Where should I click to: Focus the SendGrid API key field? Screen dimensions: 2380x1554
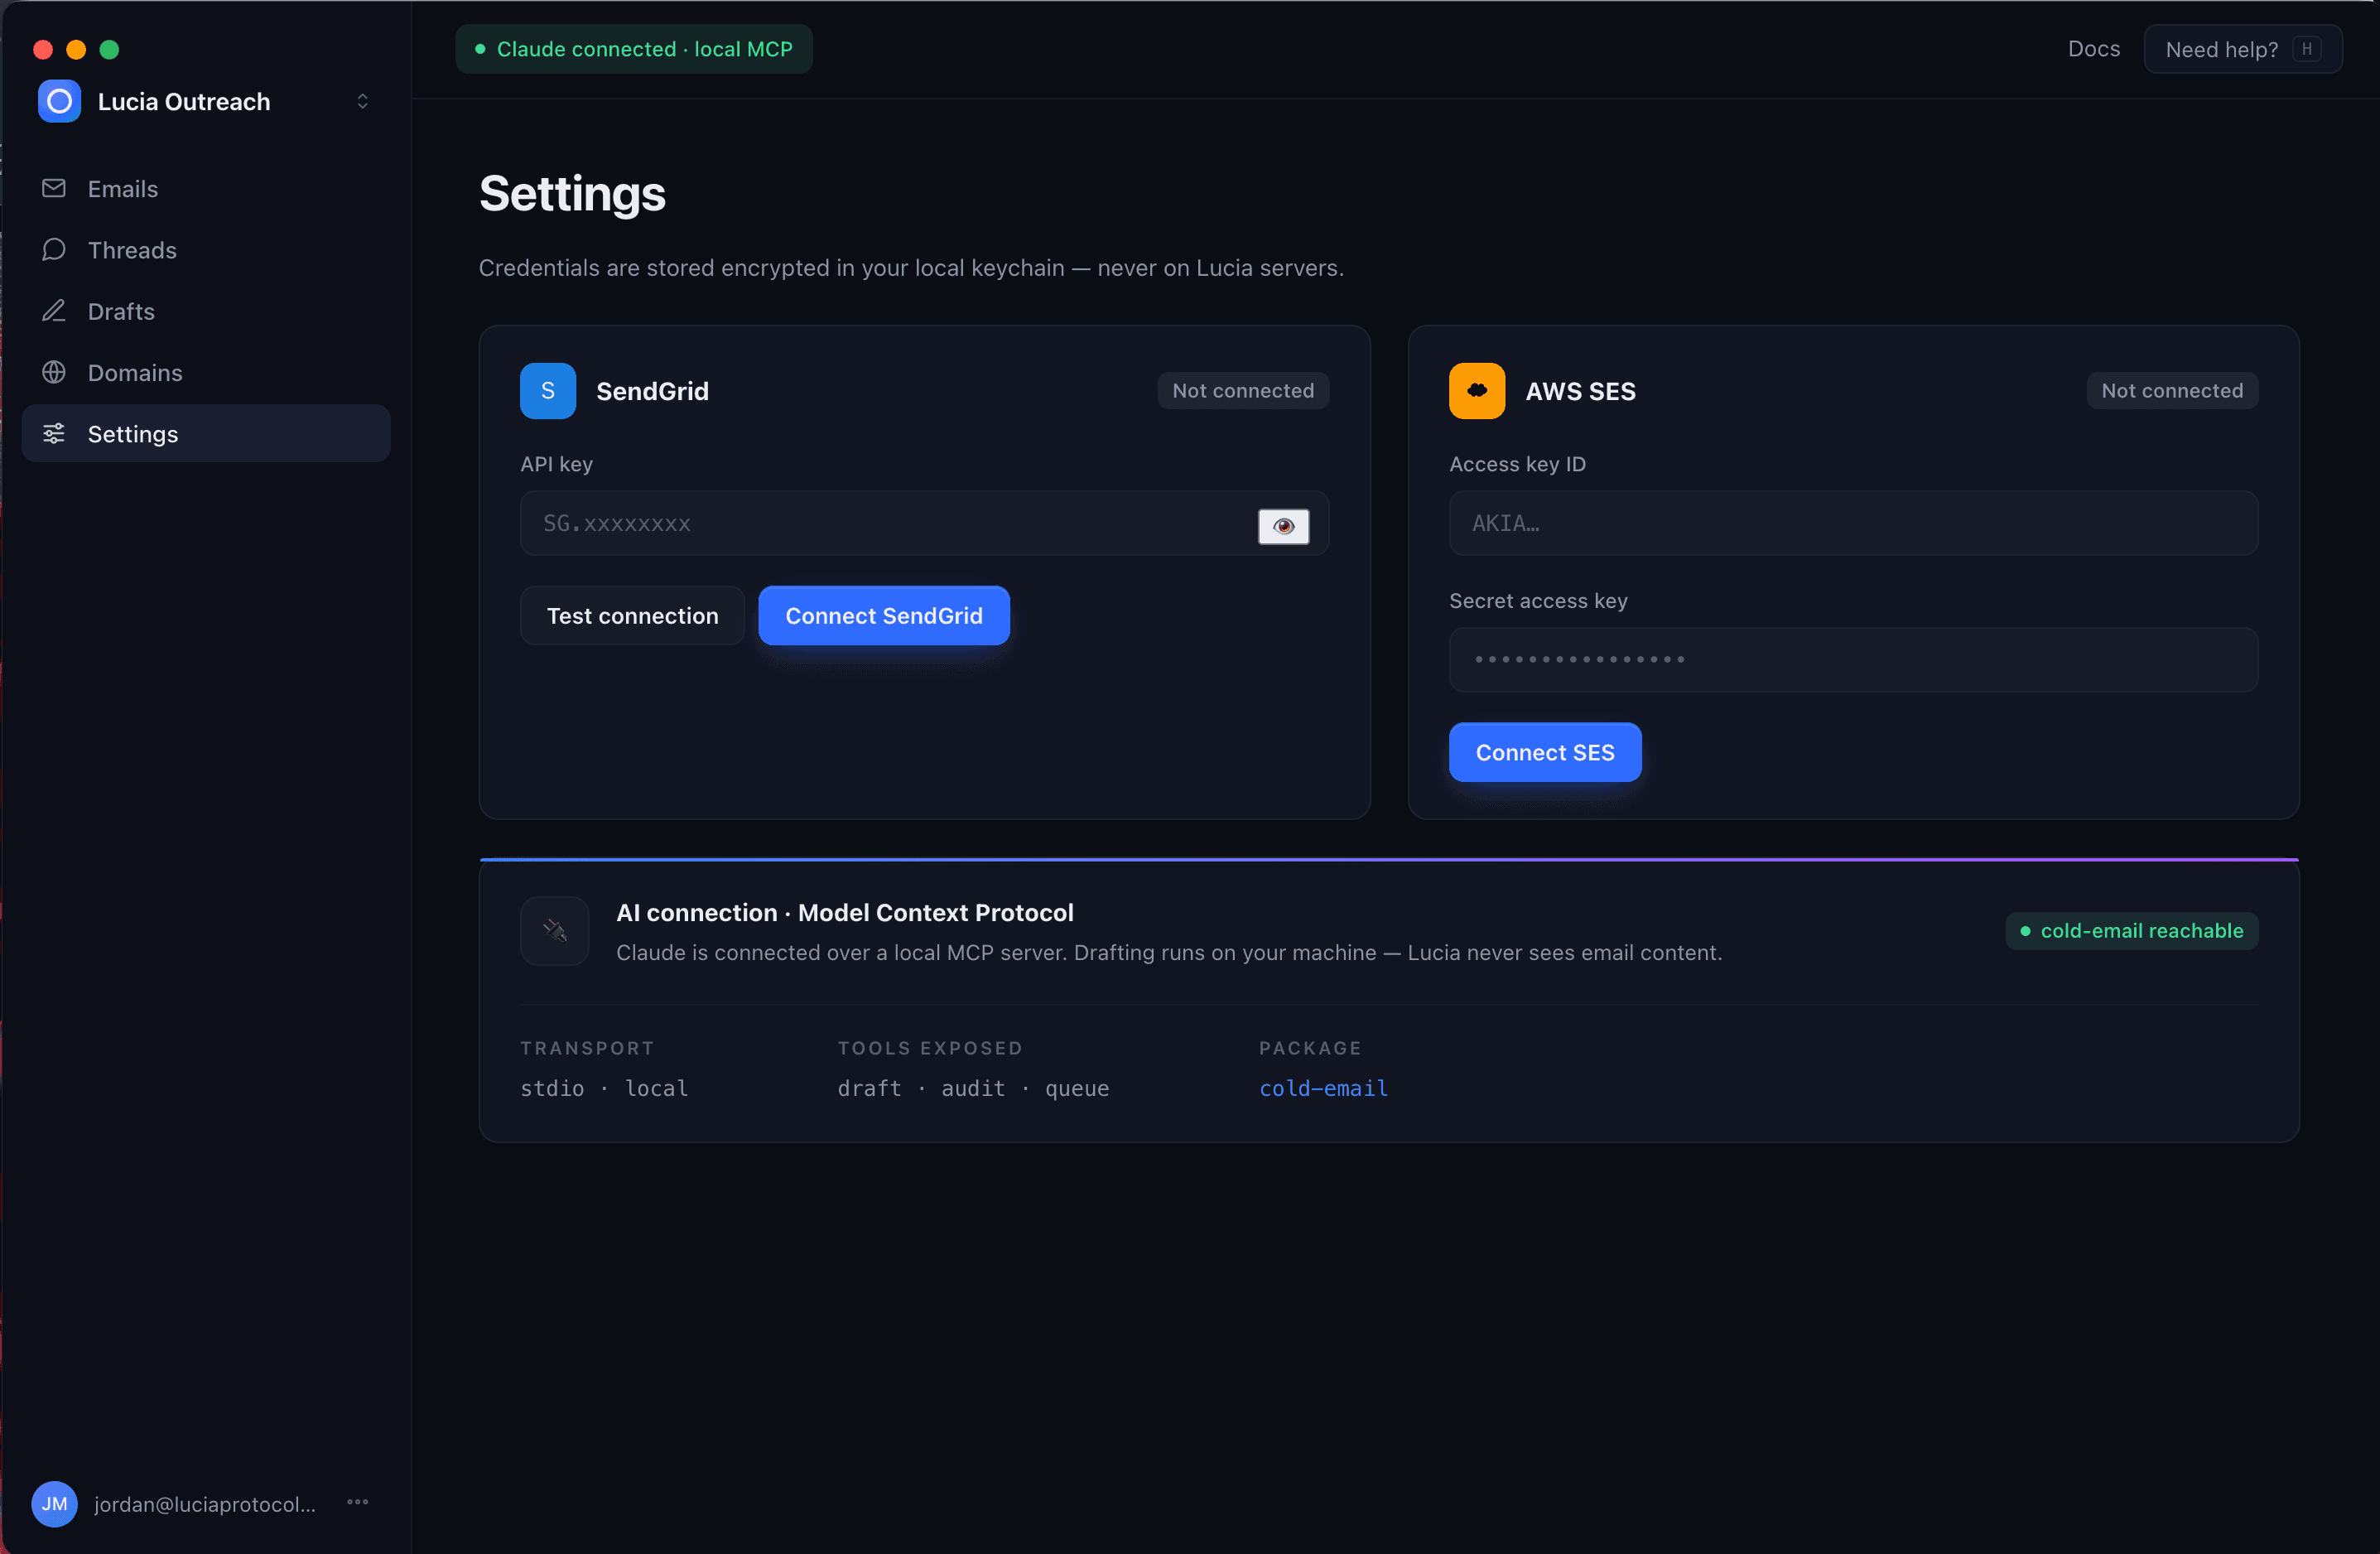[x=924, y=523]
